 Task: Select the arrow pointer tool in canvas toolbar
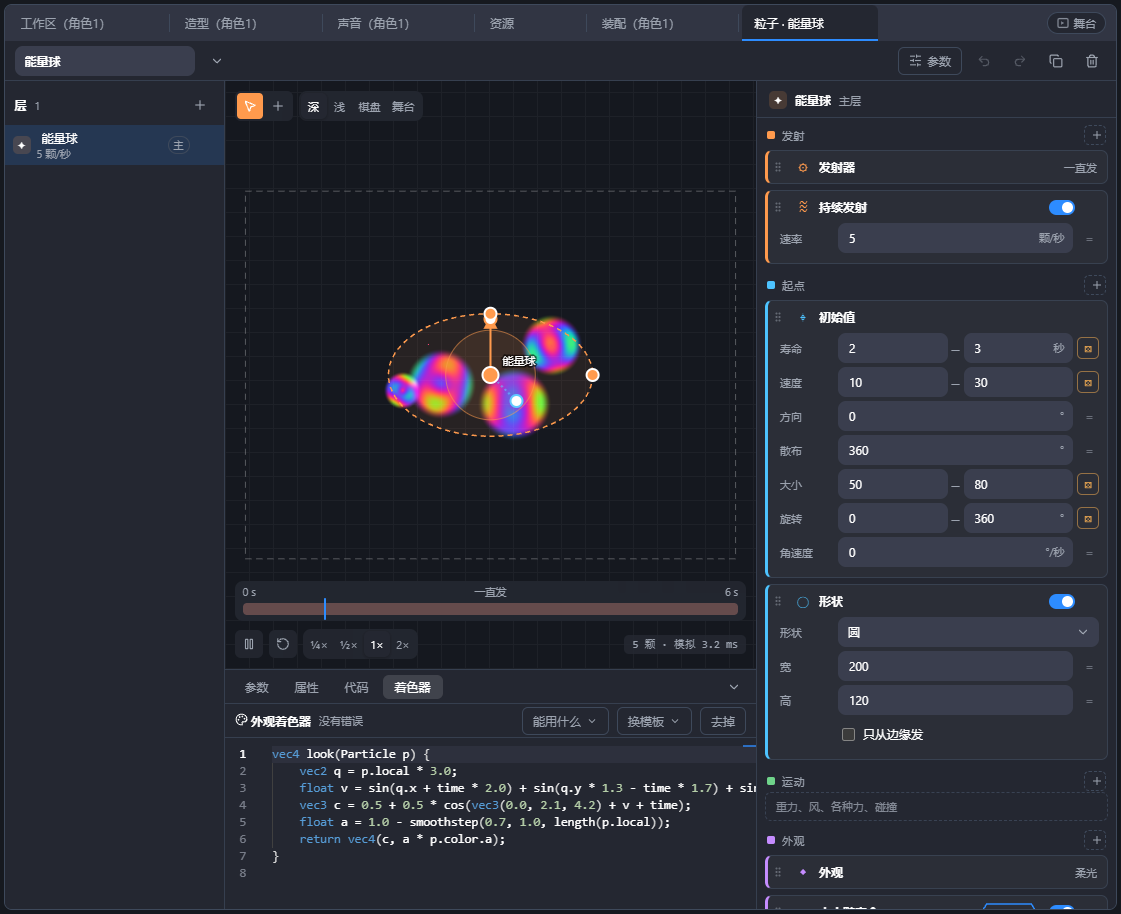click(250, 107)
